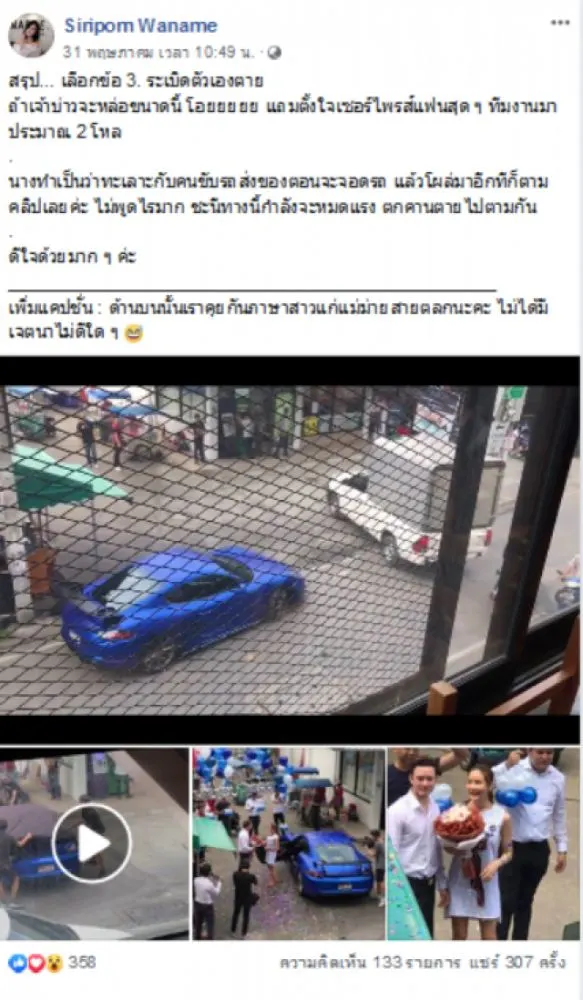Click the wow face reaction icon
This screenshot has height=1000, width=583.
[54, 963]
